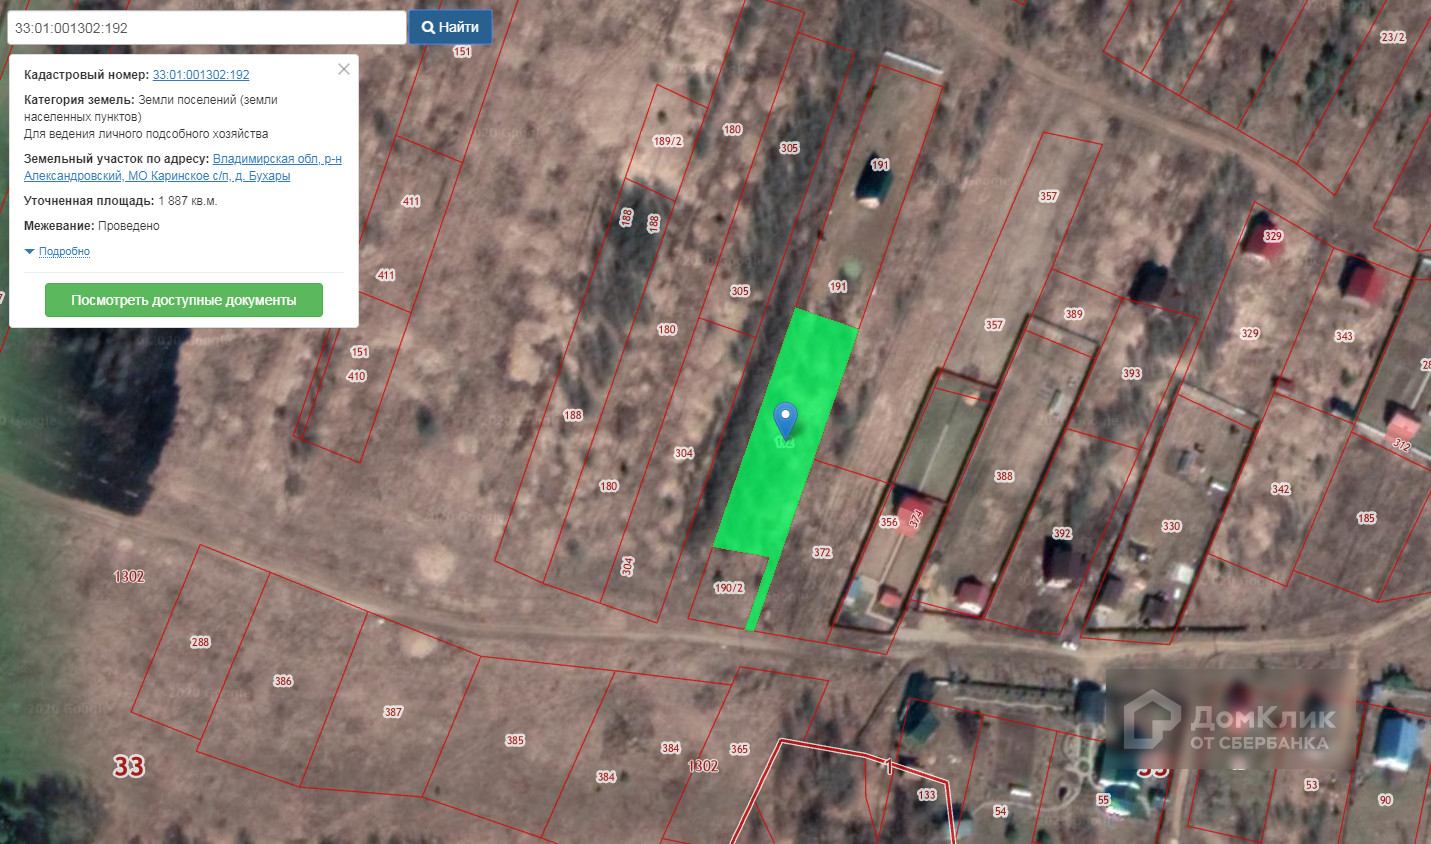Click parcel label 330
Screen dimensions: 1431x844
pyautogui.click(x=1171, y=526)
